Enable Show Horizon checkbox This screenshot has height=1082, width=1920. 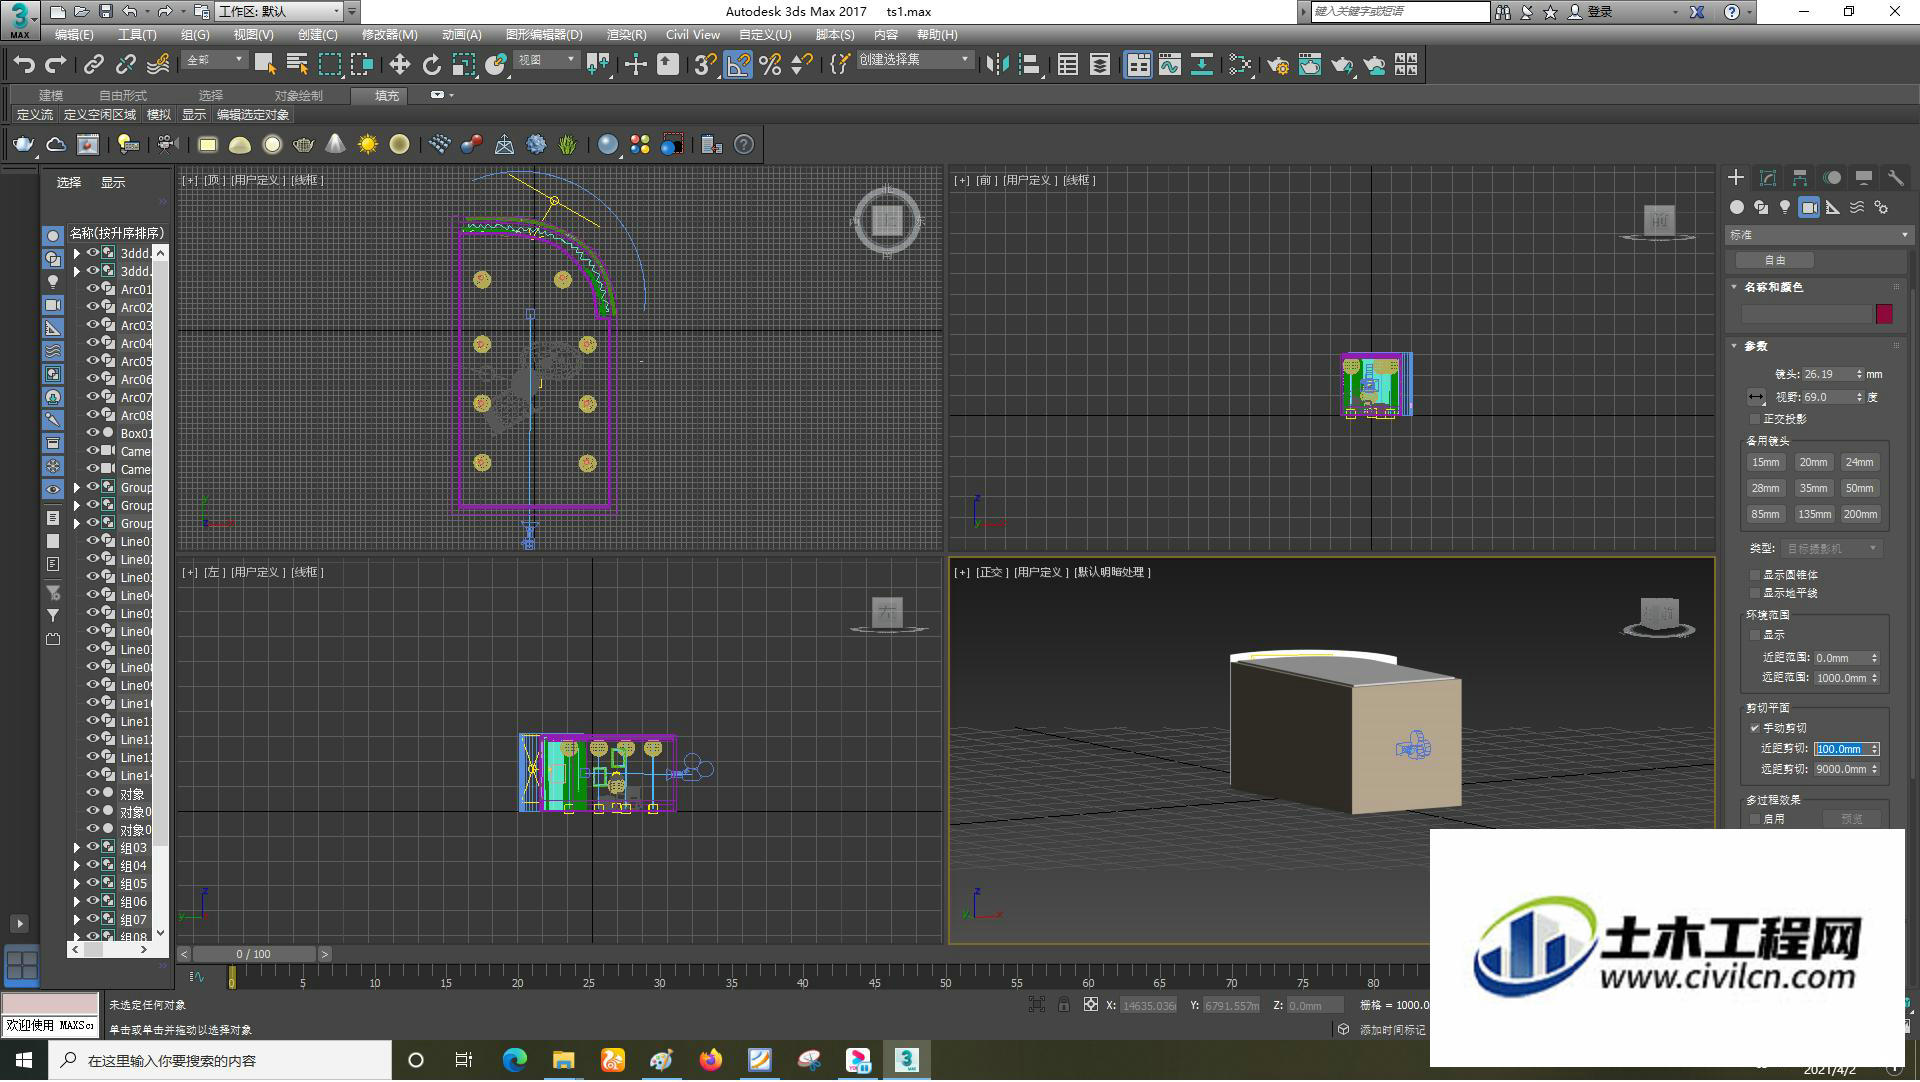1755,593
